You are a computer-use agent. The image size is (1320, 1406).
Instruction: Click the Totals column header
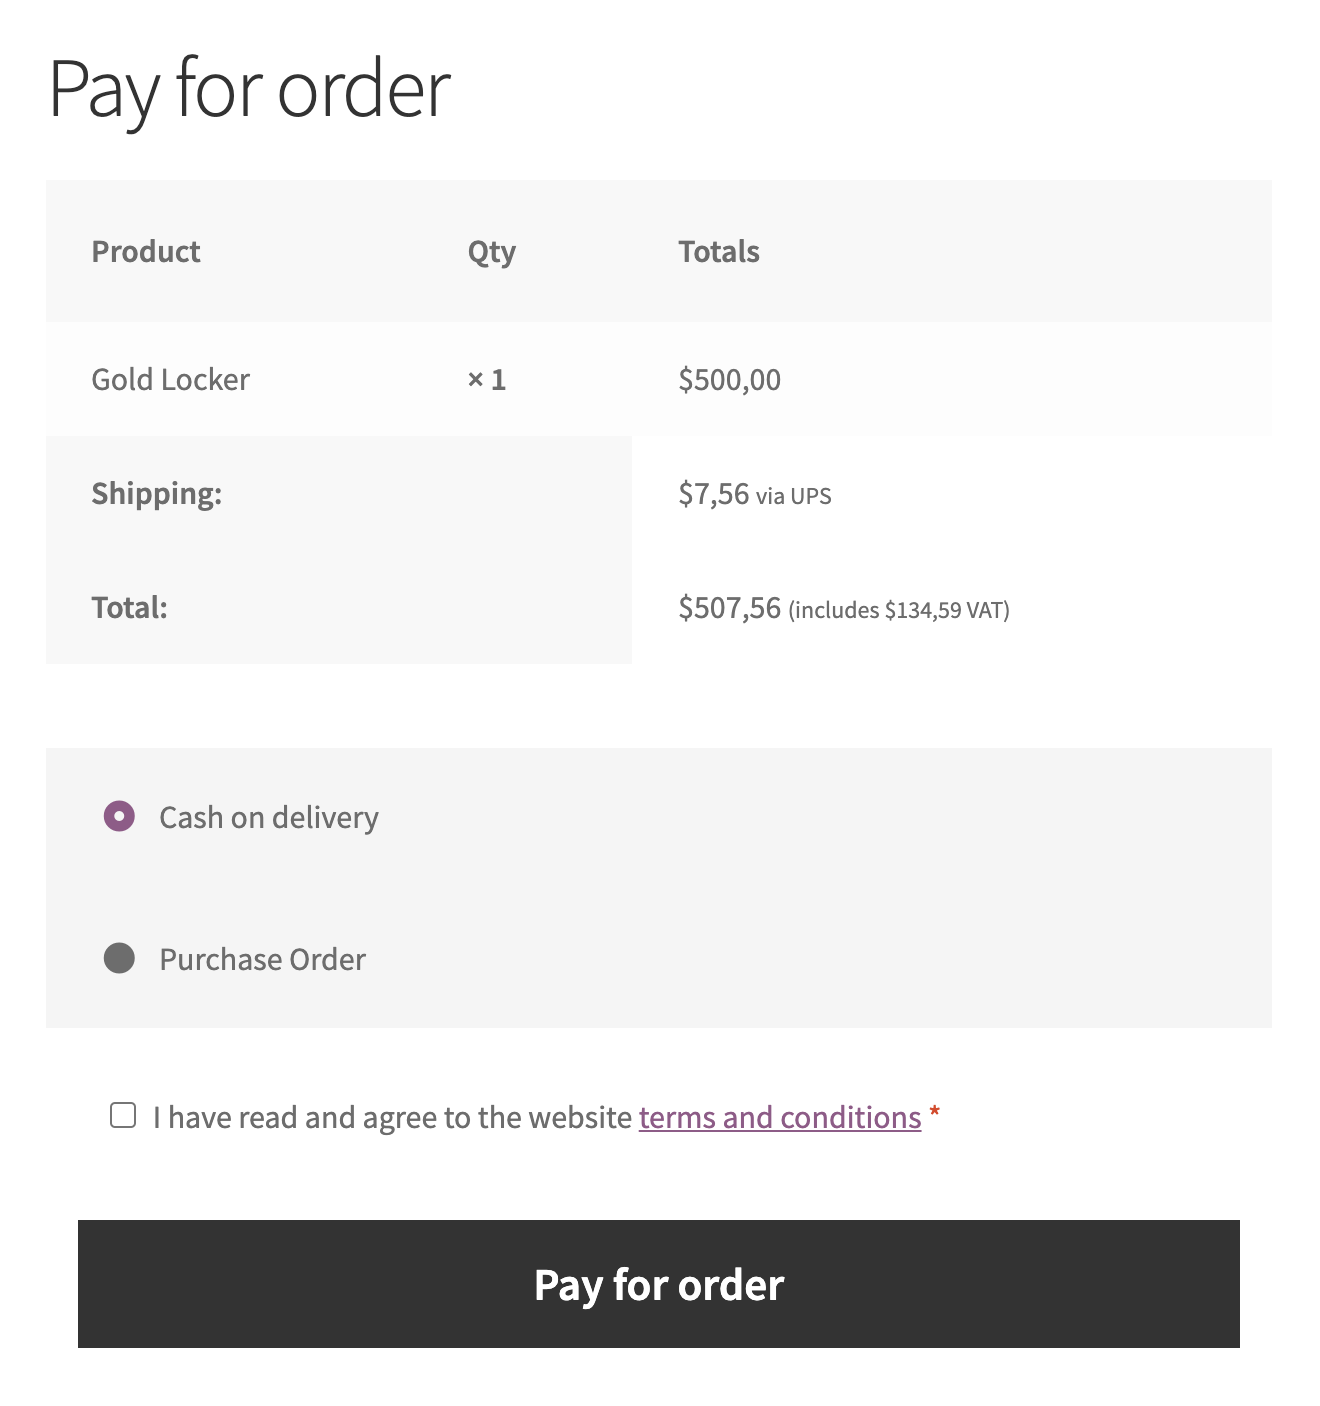(718, 252)
